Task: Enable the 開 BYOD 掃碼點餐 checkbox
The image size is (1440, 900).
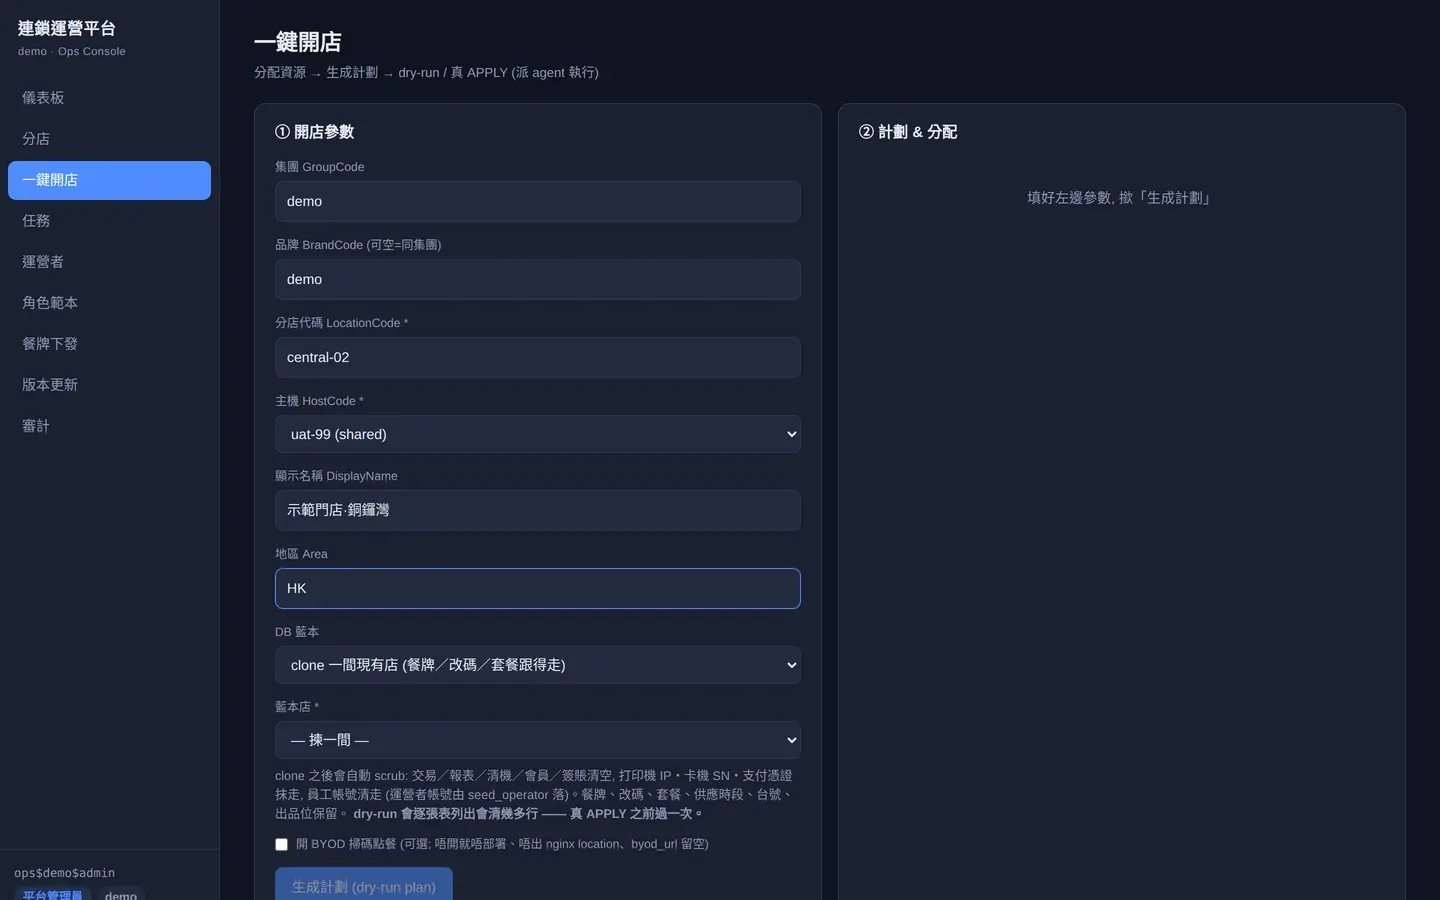Action: pos(281,844)
